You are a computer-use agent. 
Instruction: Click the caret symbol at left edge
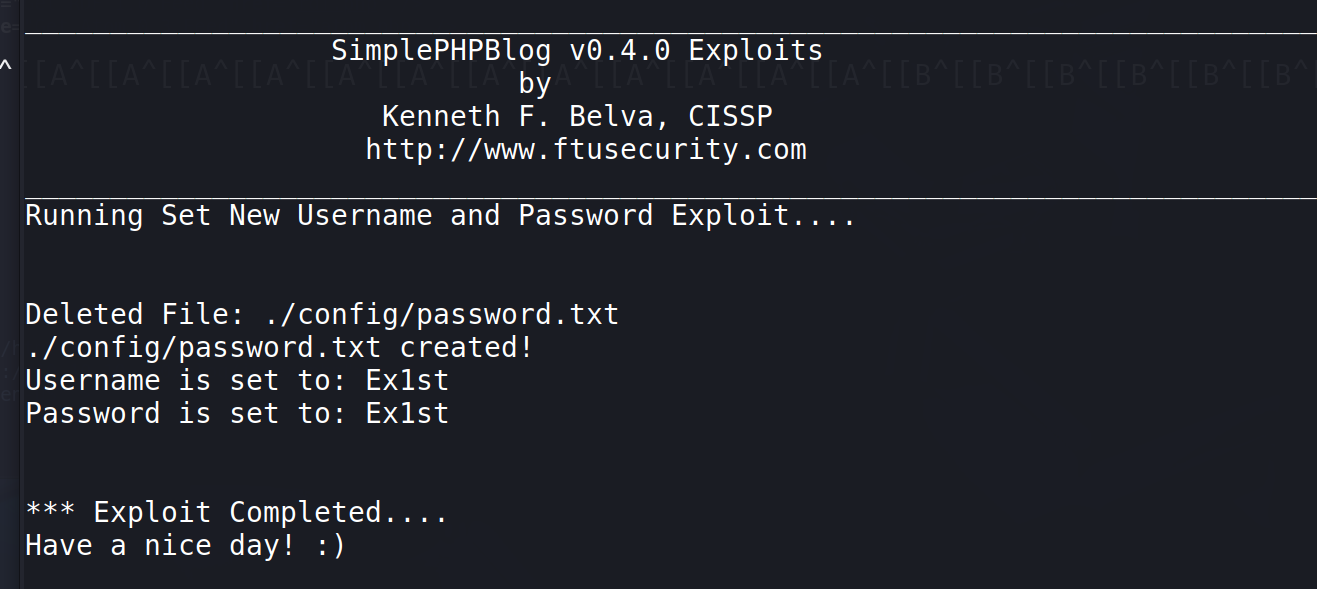pos(6,68)
